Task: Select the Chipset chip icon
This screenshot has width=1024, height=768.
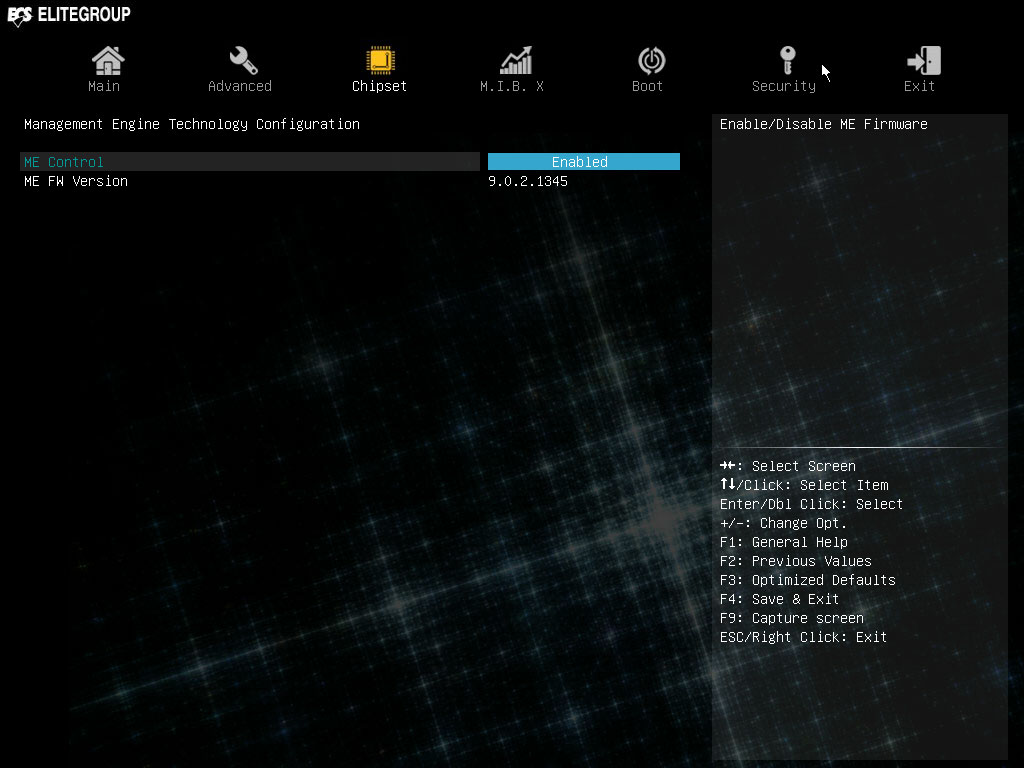Action: click(380, 61)
